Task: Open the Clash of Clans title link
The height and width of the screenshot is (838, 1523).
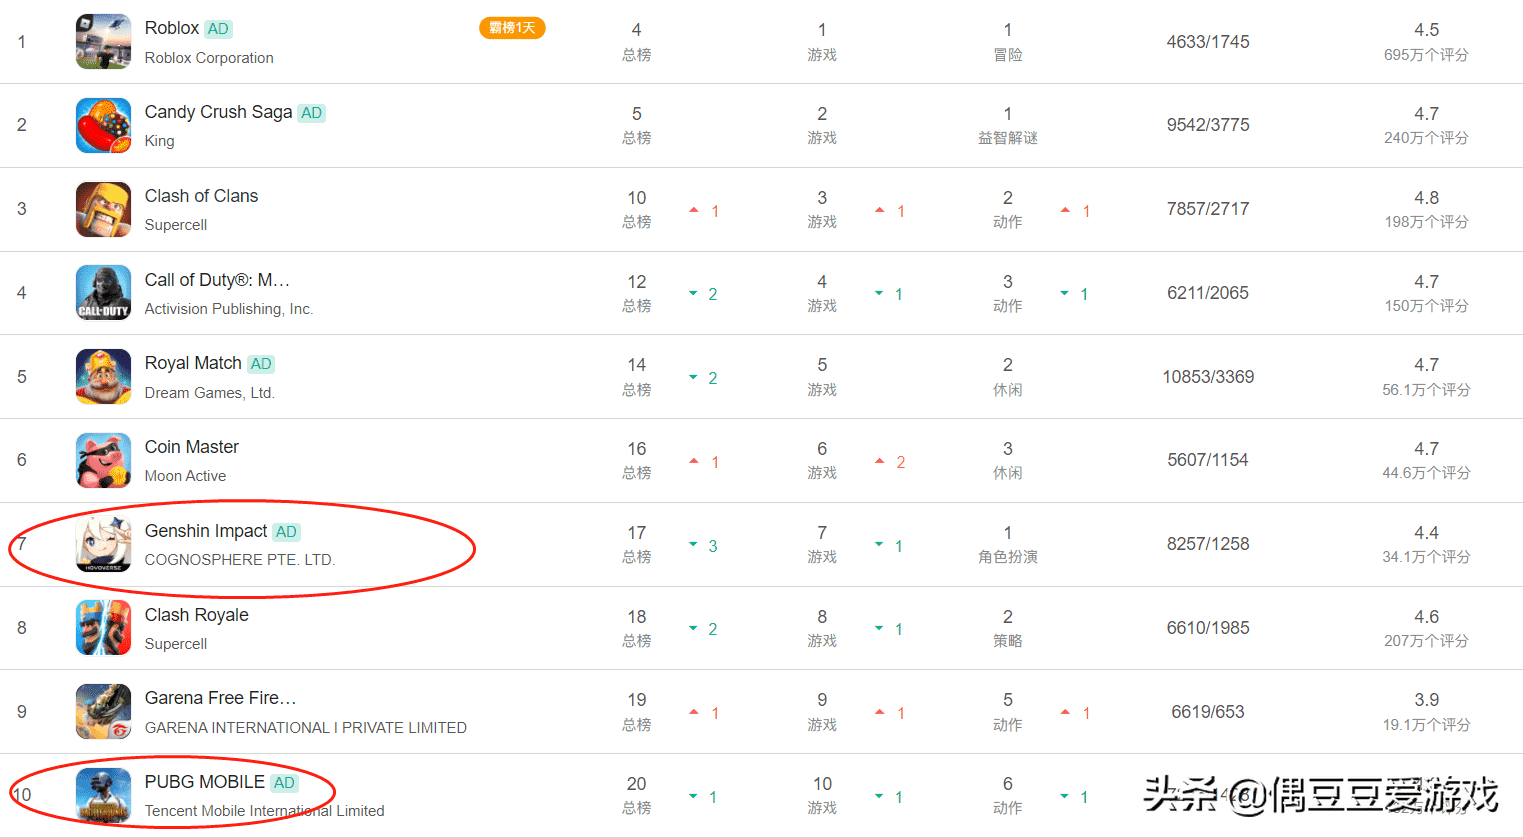Action: [x=201, y=196]
